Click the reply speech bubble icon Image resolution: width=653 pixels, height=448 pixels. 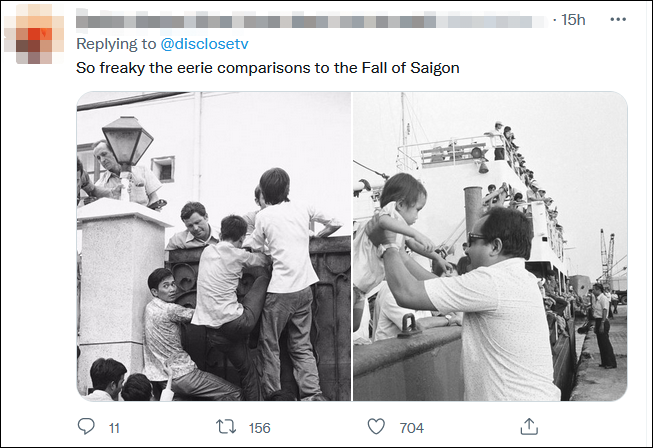87,427
